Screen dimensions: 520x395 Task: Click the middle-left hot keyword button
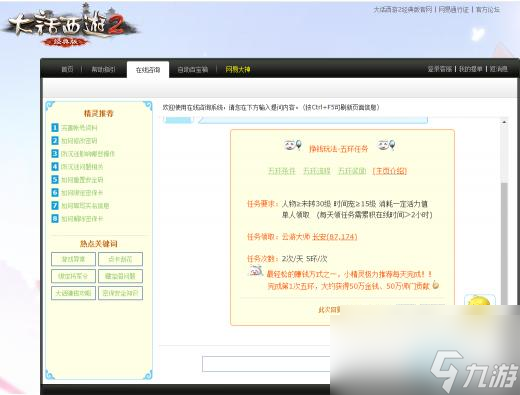pyautogui.click(x=73, y=276)
